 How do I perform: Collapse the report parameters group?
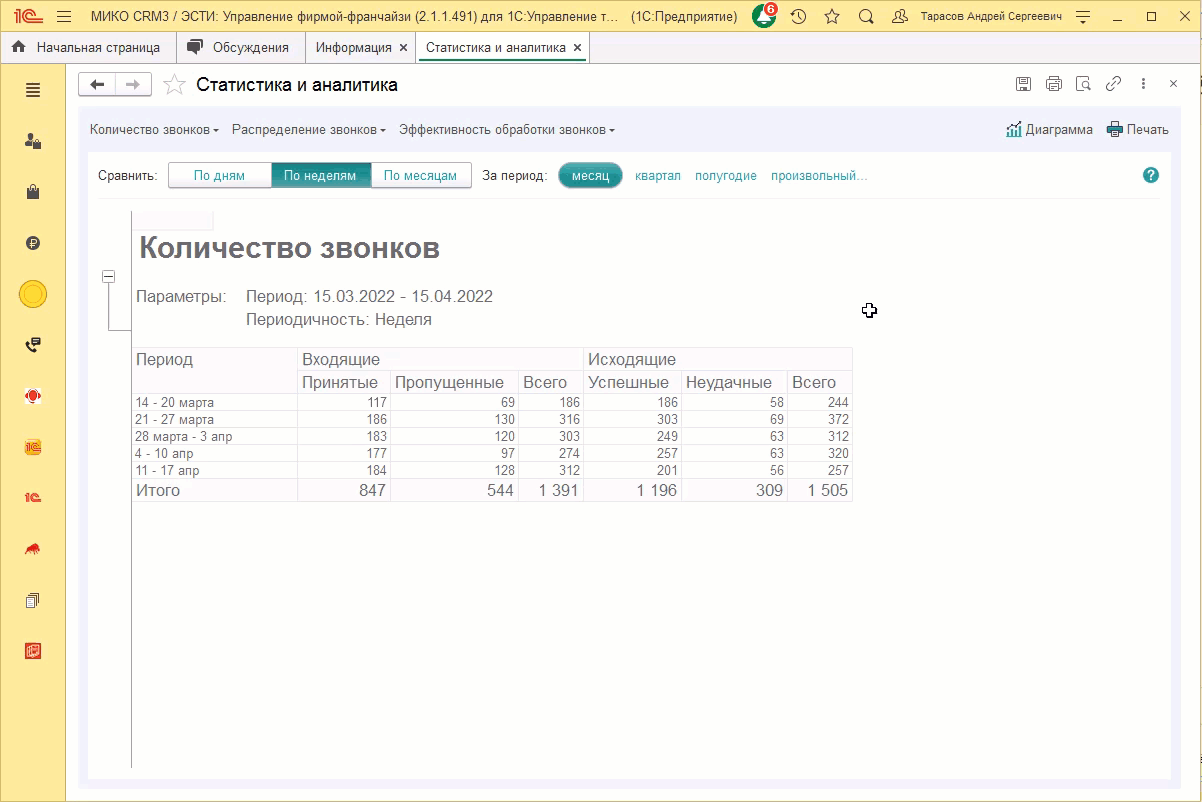pos(109,277)
